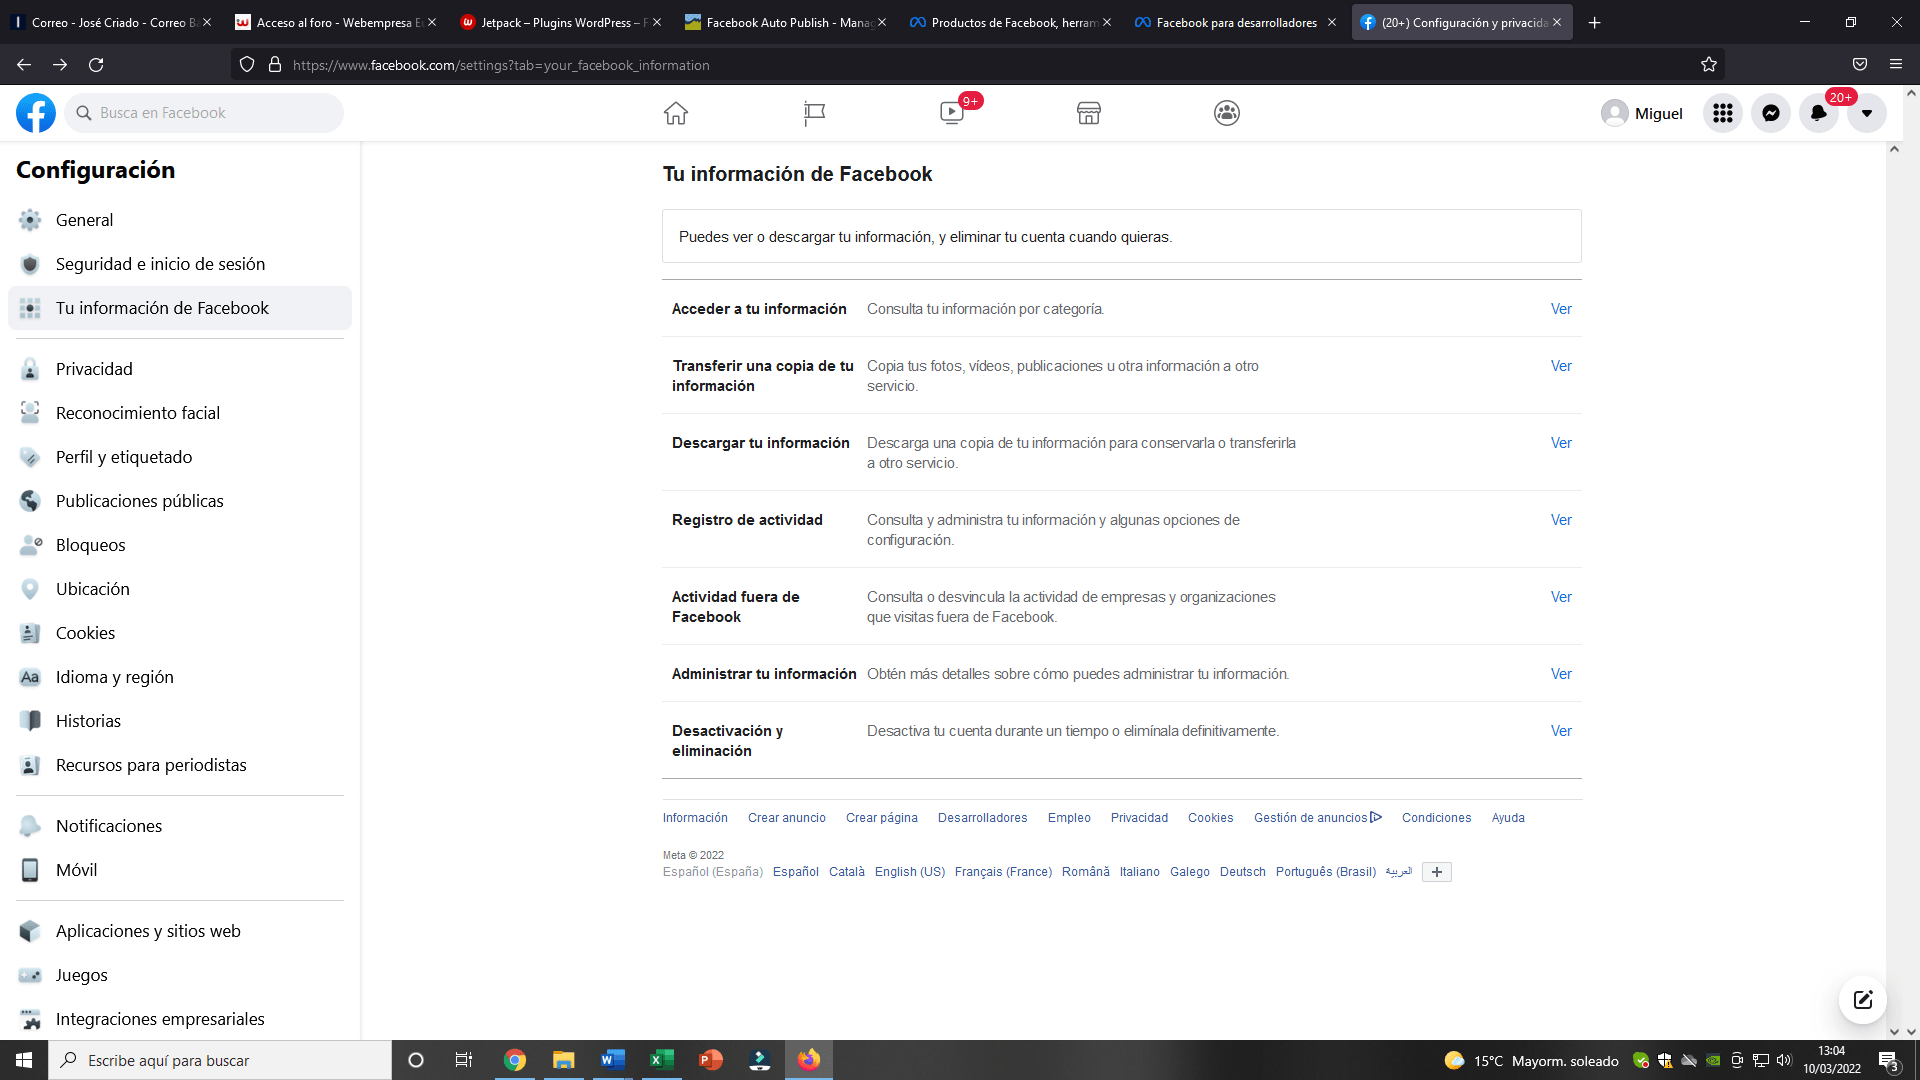Viewport: 1920px width, 1080px height.
Task: Open the nine-dot menu grid
Action: click(x=1723, y=113)
